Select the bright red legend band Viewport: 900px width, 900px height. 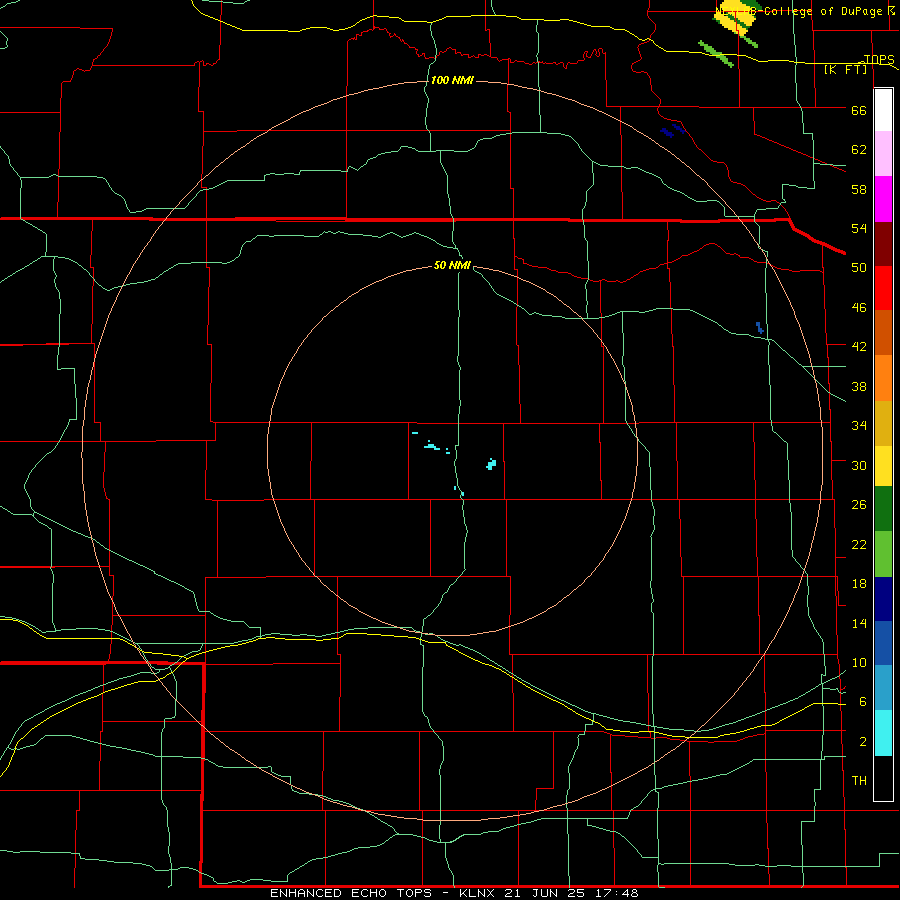(x=883, y=288)
